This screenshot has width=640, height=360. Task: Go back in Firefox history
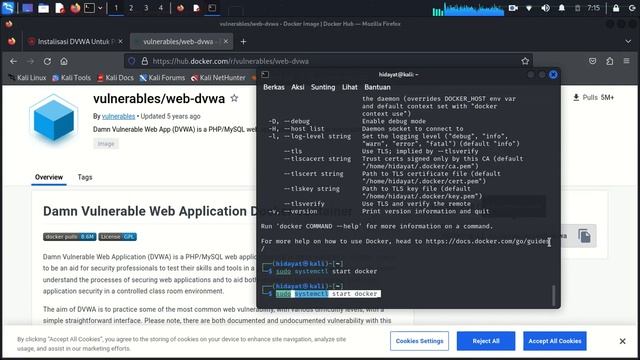coord(13,61)
